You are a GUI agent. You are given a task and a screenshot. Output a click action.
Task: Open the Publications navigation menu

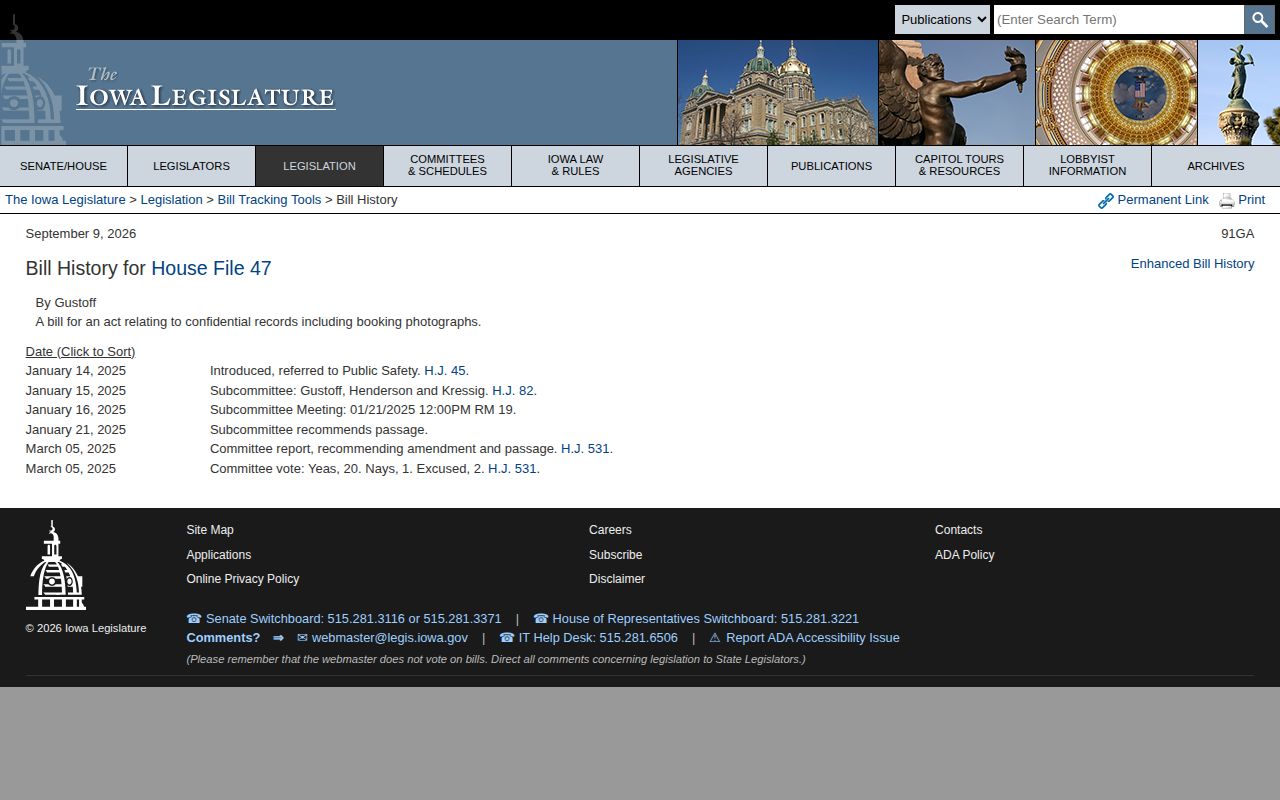click(x=831, y=166)
